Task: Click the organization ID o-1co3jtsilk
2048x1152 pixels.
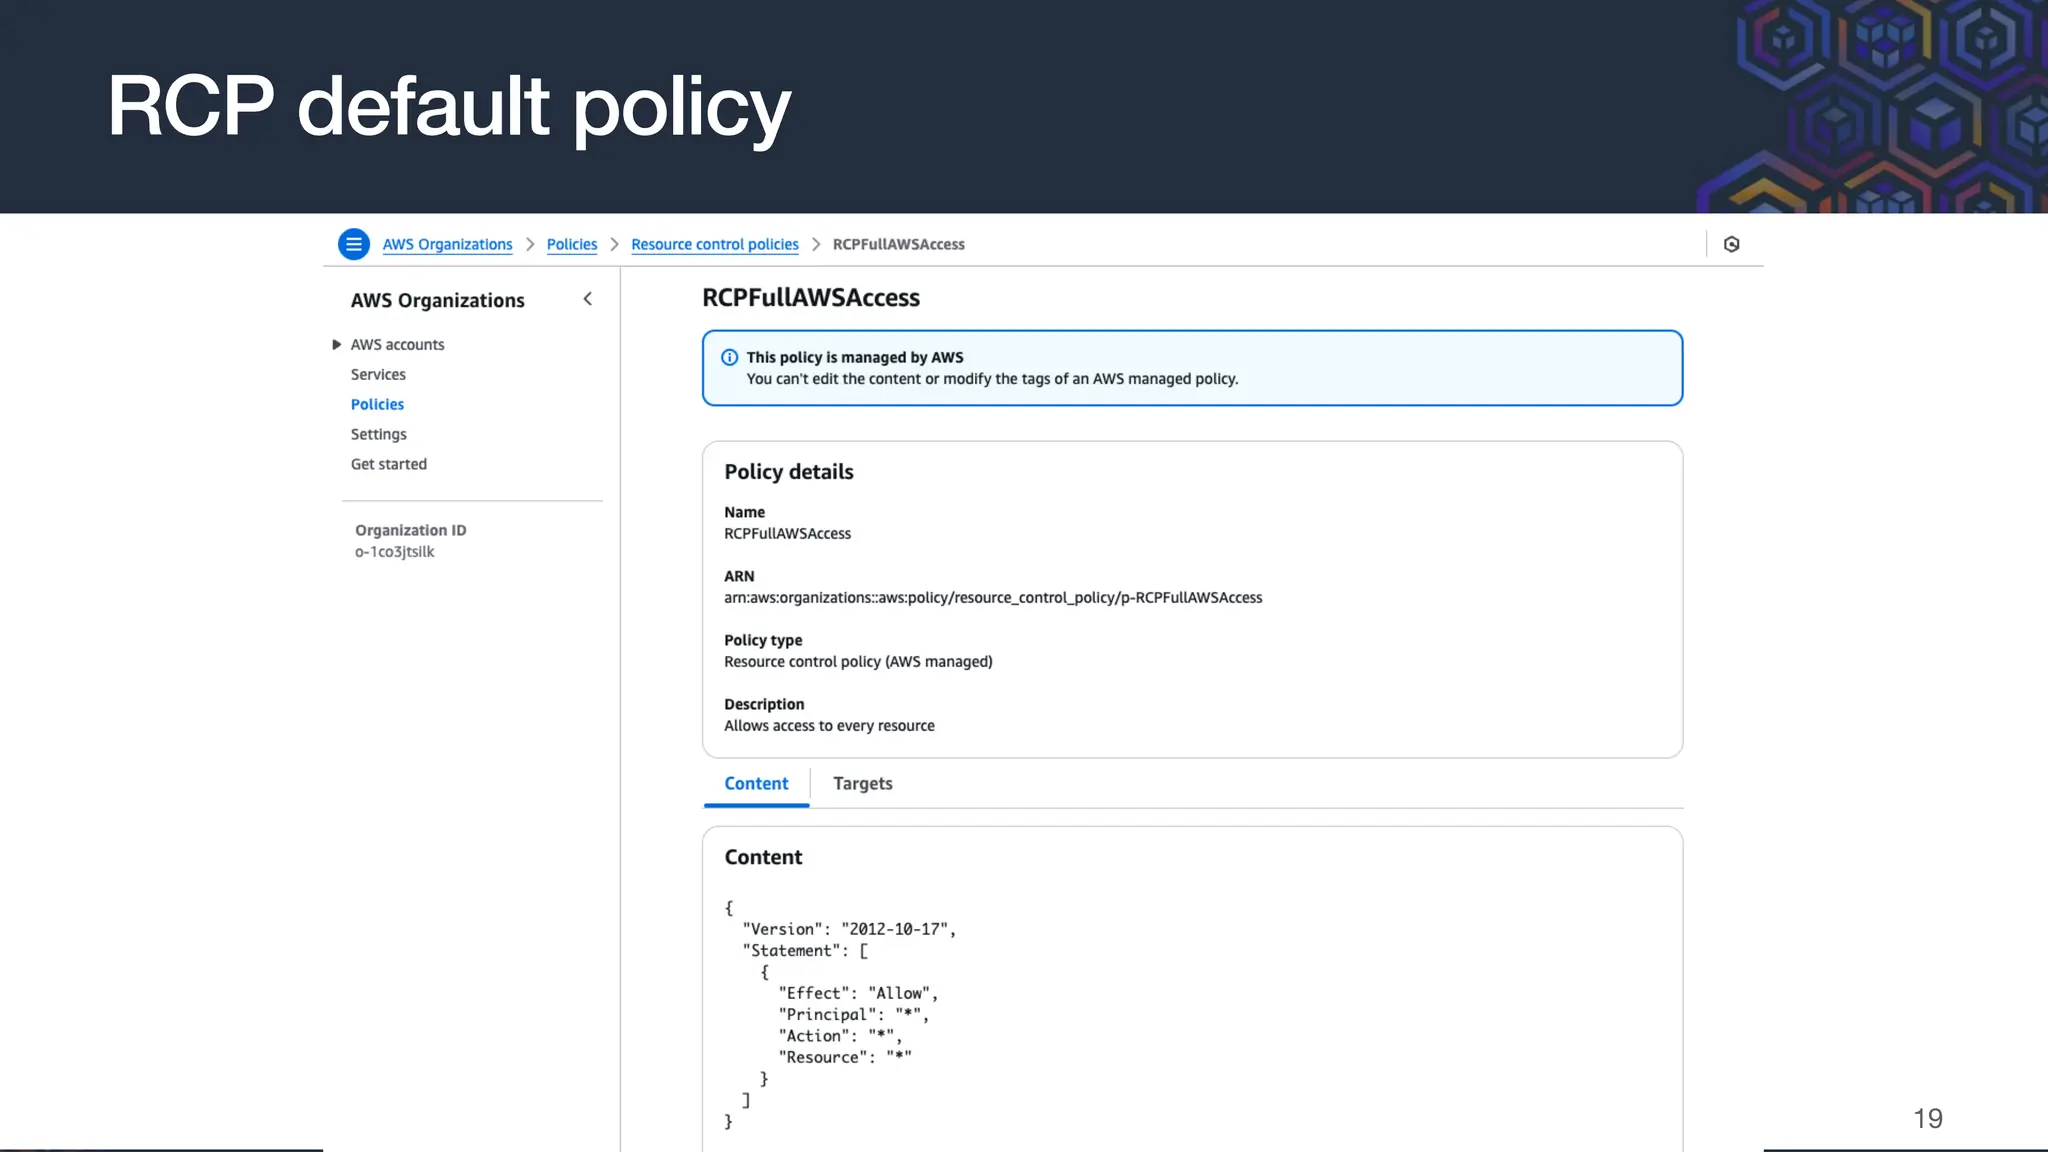Action: click(x=394, y=552)
